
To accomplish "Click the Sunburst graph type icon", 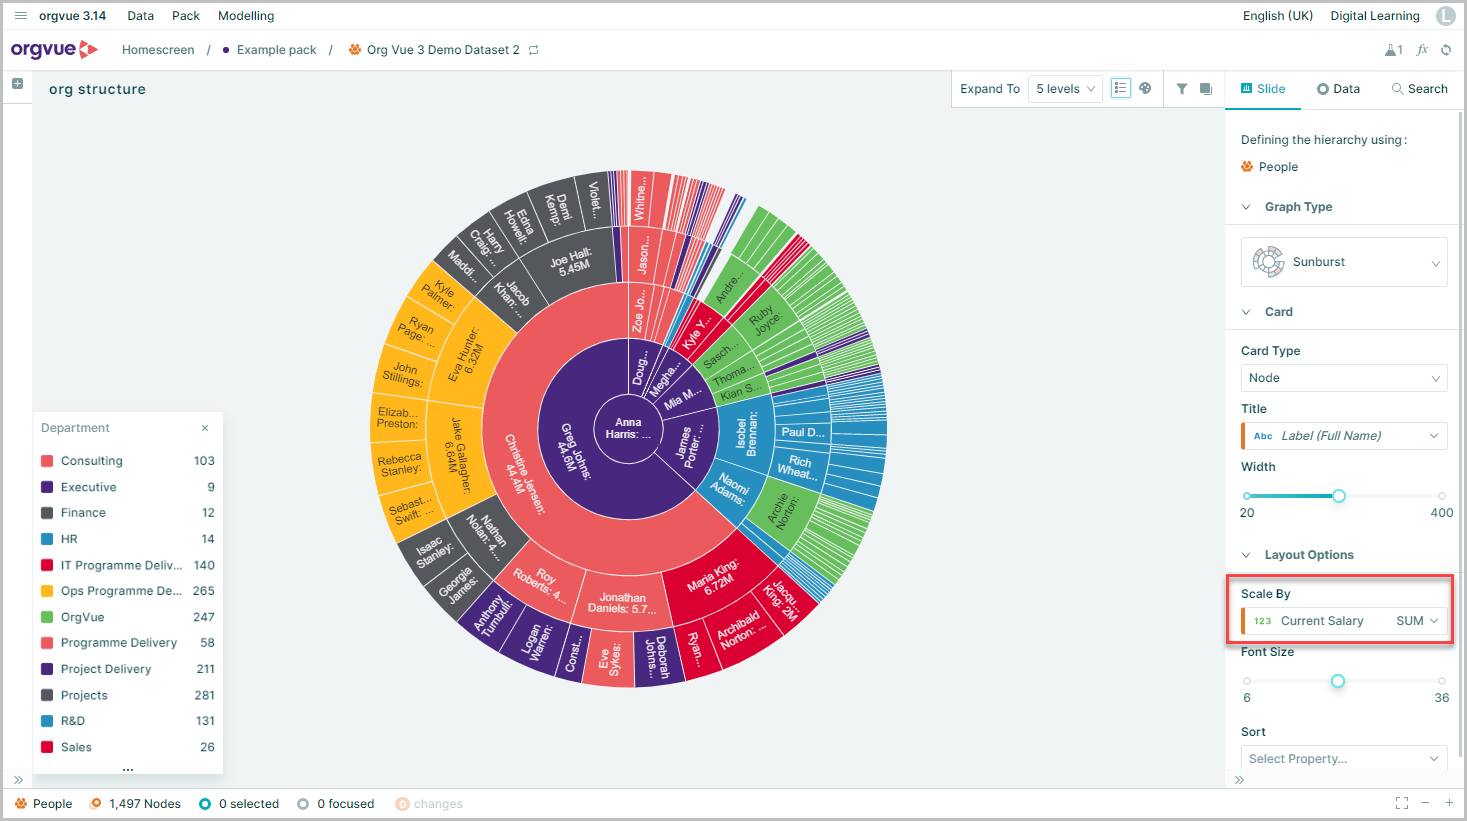I will [1268, 262].
